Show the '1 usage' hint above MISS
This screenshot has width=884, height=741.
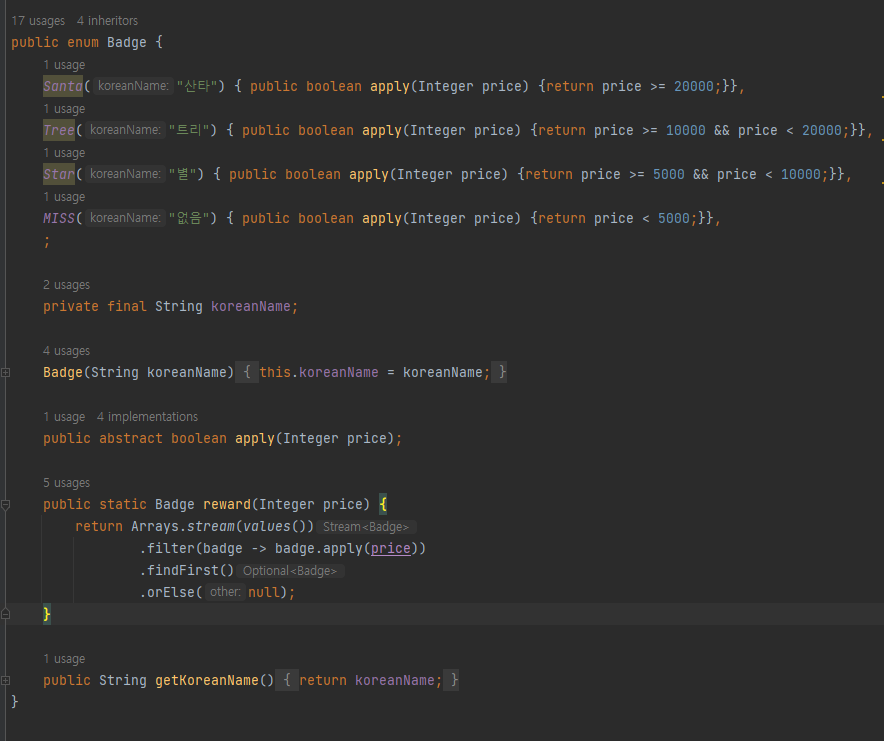[x=64, y=197]
